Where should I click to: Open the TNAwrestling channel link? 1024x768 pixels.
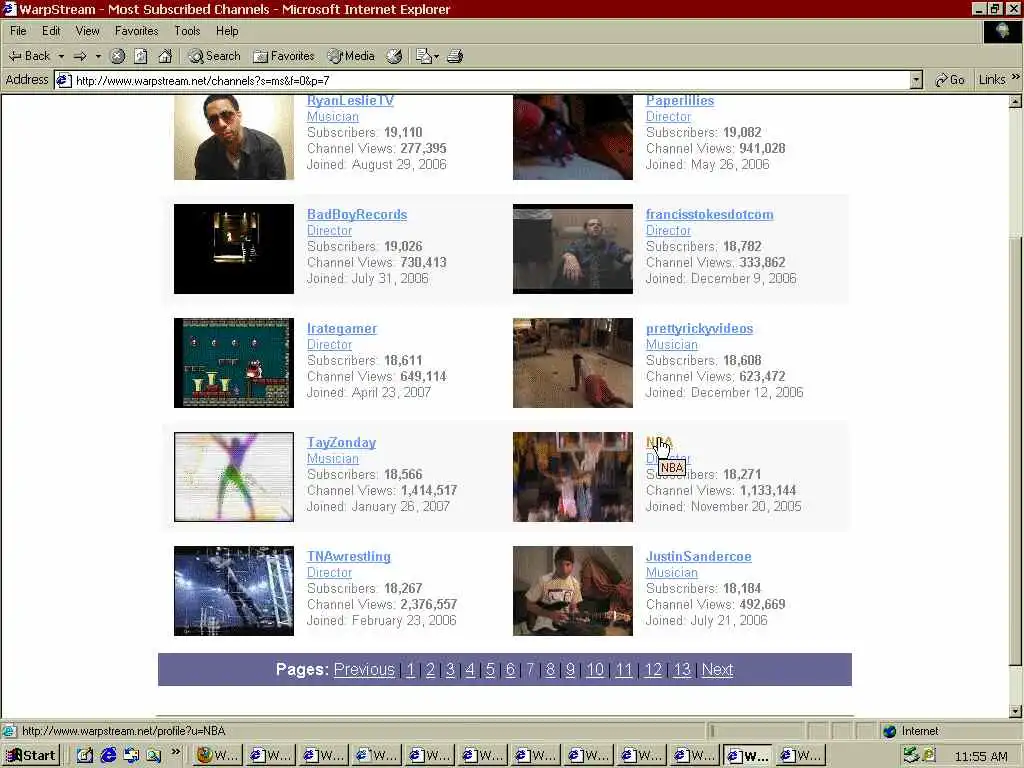point(349,556)
